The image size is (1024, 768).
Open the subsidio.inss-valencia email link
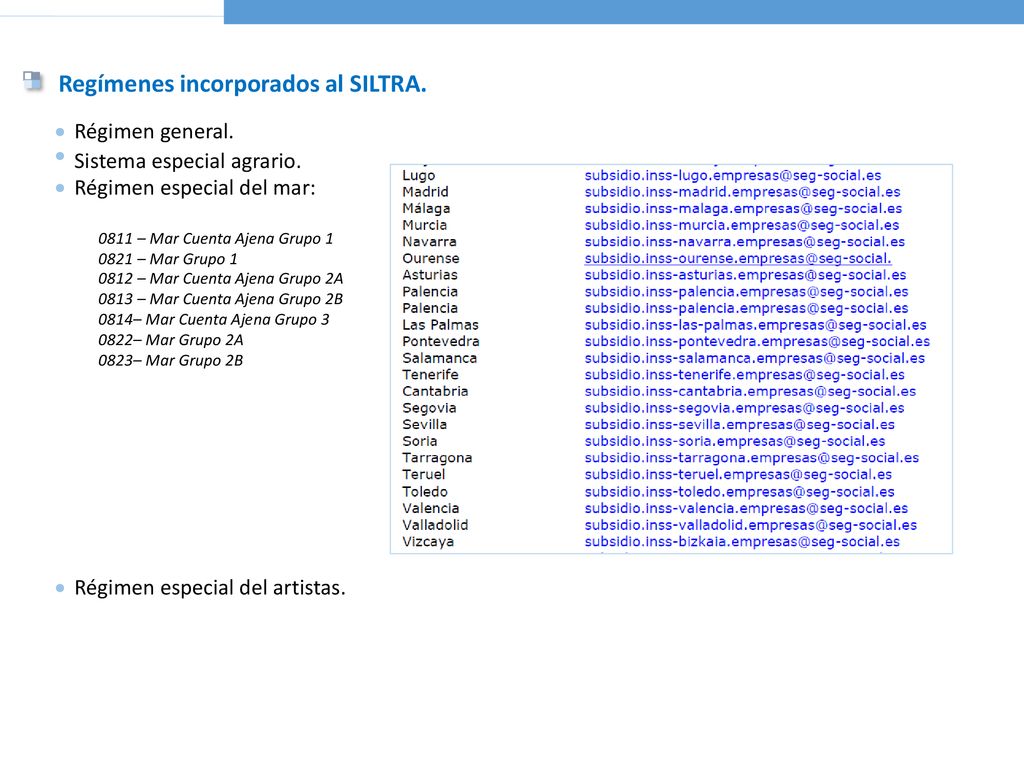(x=746, y=508)
